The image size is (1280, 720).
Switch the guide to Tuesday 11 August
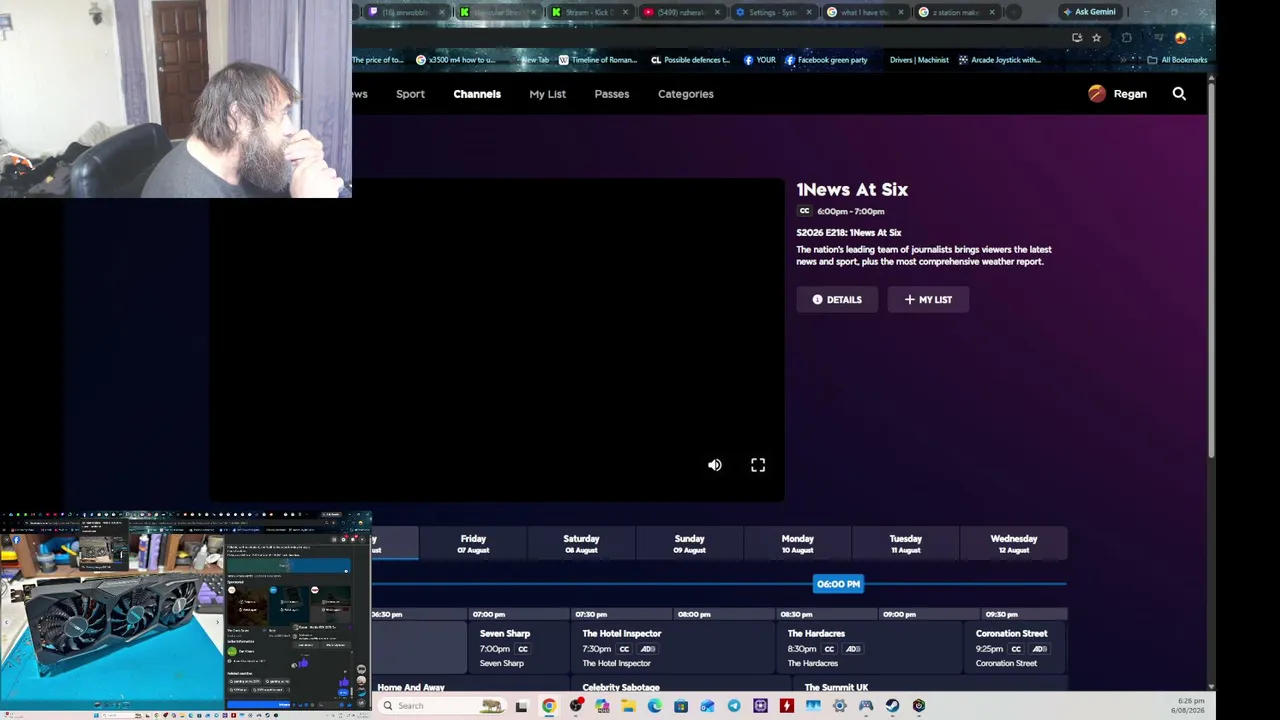click(x=905, y=544)
